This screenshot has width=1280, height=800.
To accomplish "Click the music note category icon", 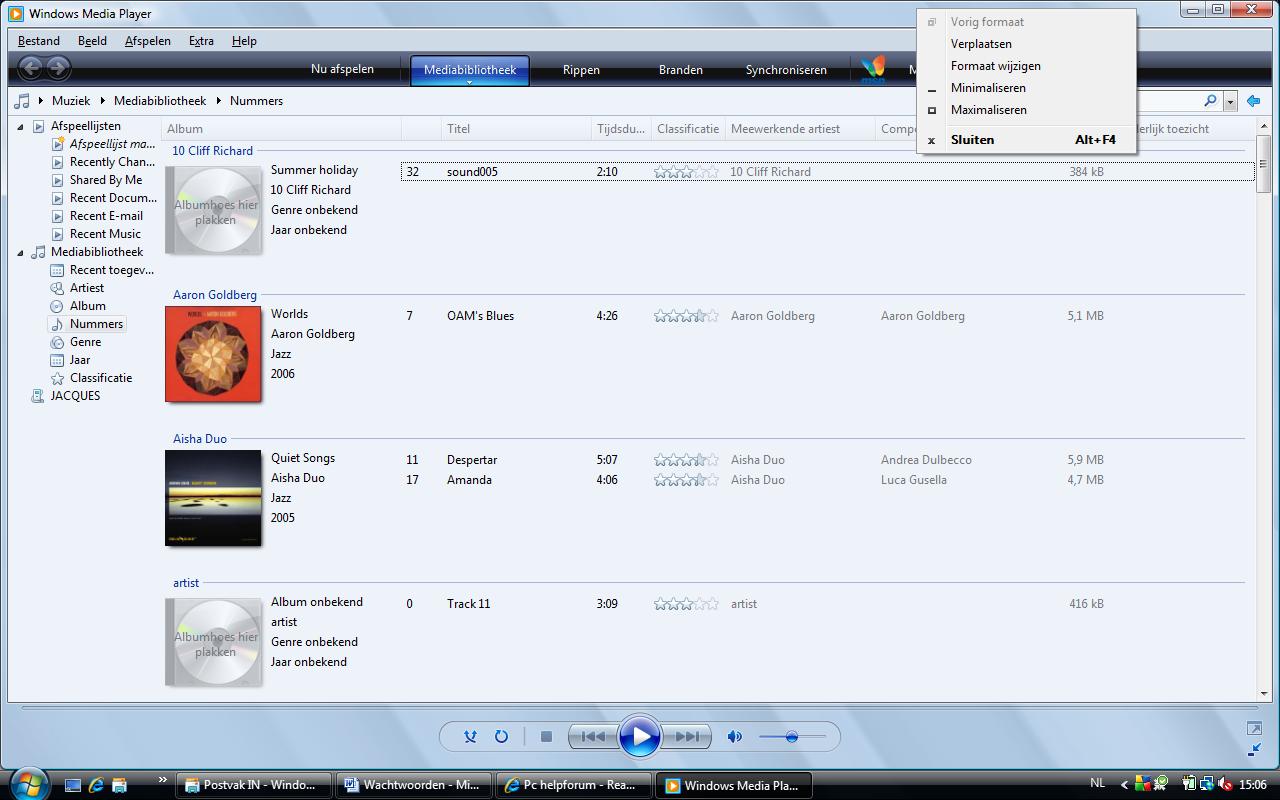I will point(22,101).
